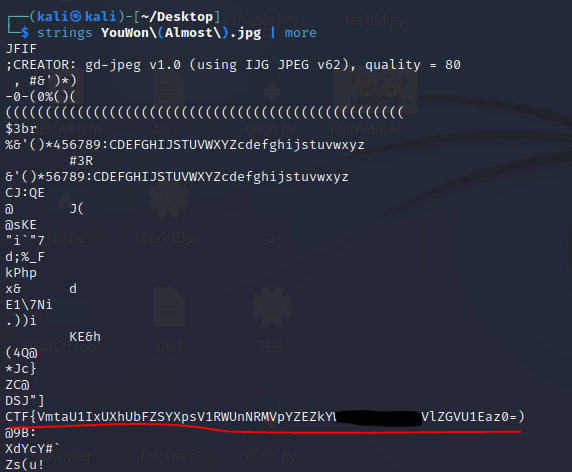Select the '&'()*56789:CDEFGHIJ' line
This screenshot has height=472, width=572.
pyautogui.click(x=177, y=177)
